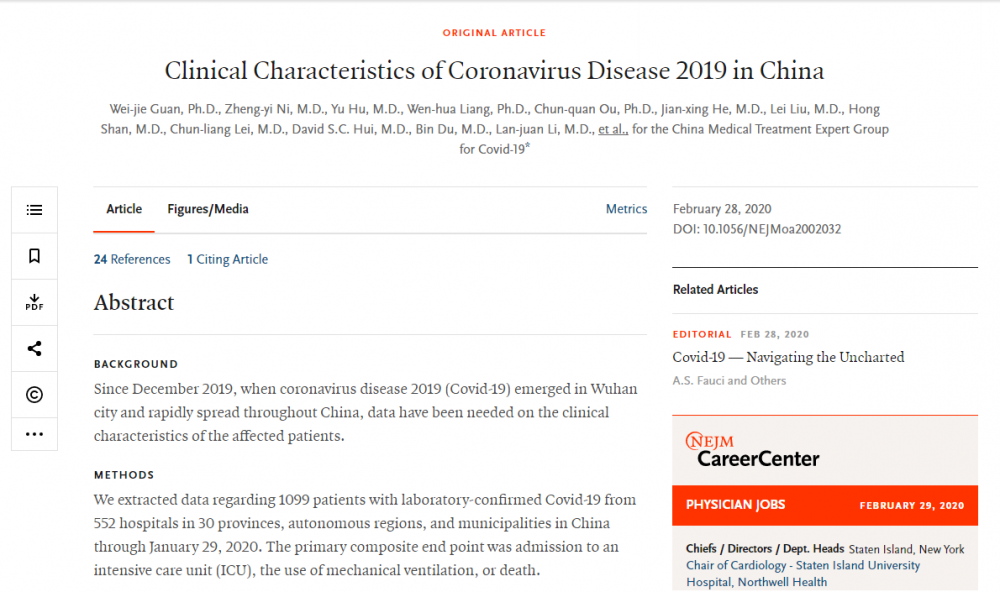Open editorial Covid-19 — Navigating the Uncharted
The height and width of the screenshot is (592, 1000).
pos(788,357)
